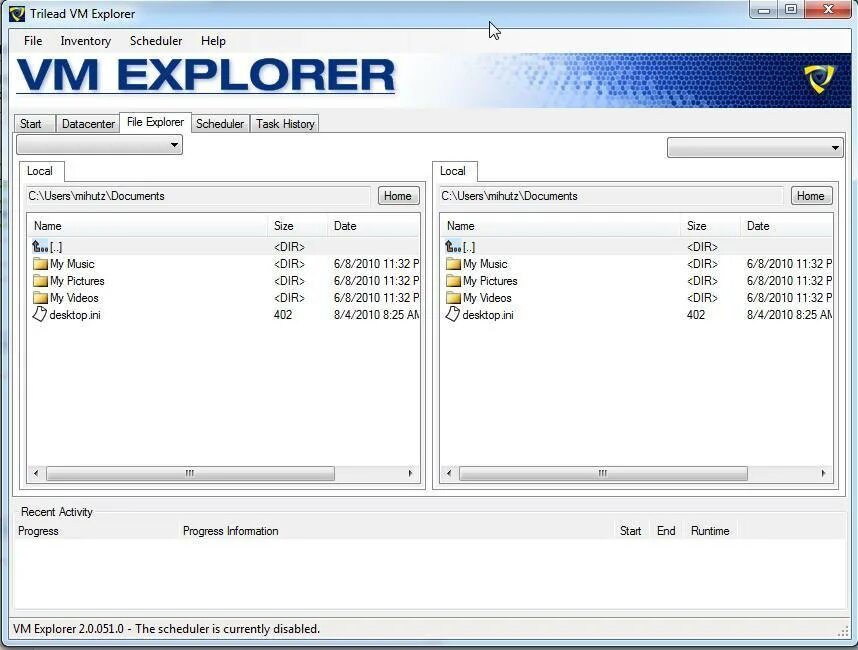This screenshot has width=858, height=650.
Task: Click the status bar version text
Action: (166, 629)
